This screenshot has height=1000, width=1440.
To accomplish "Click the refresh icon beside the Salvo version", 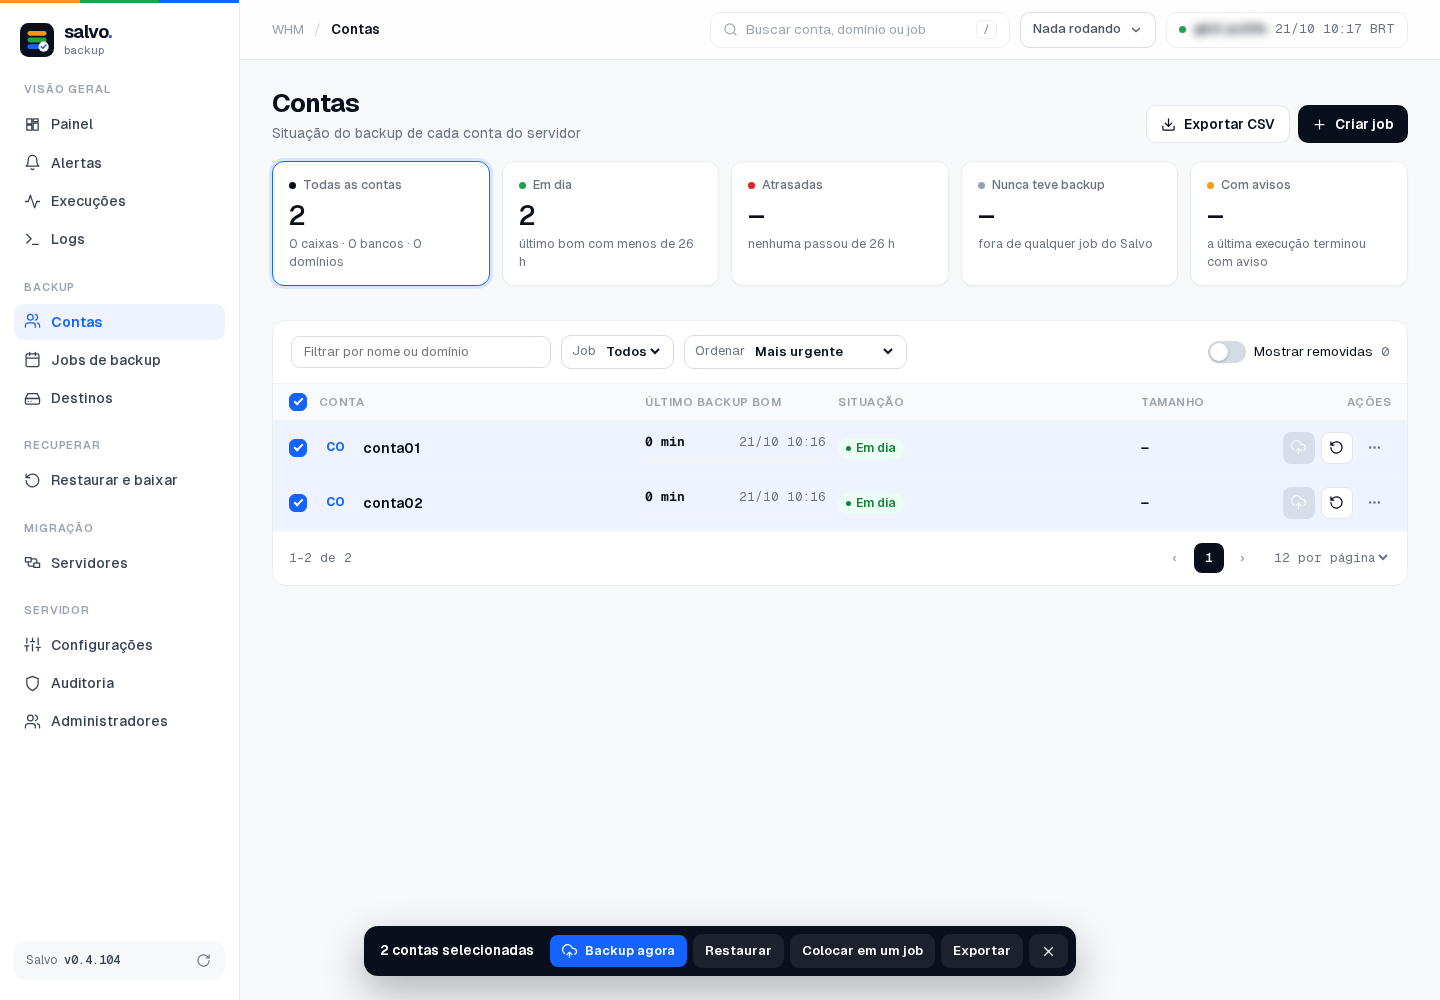I will pyautogui.click(x=203, y=960).
